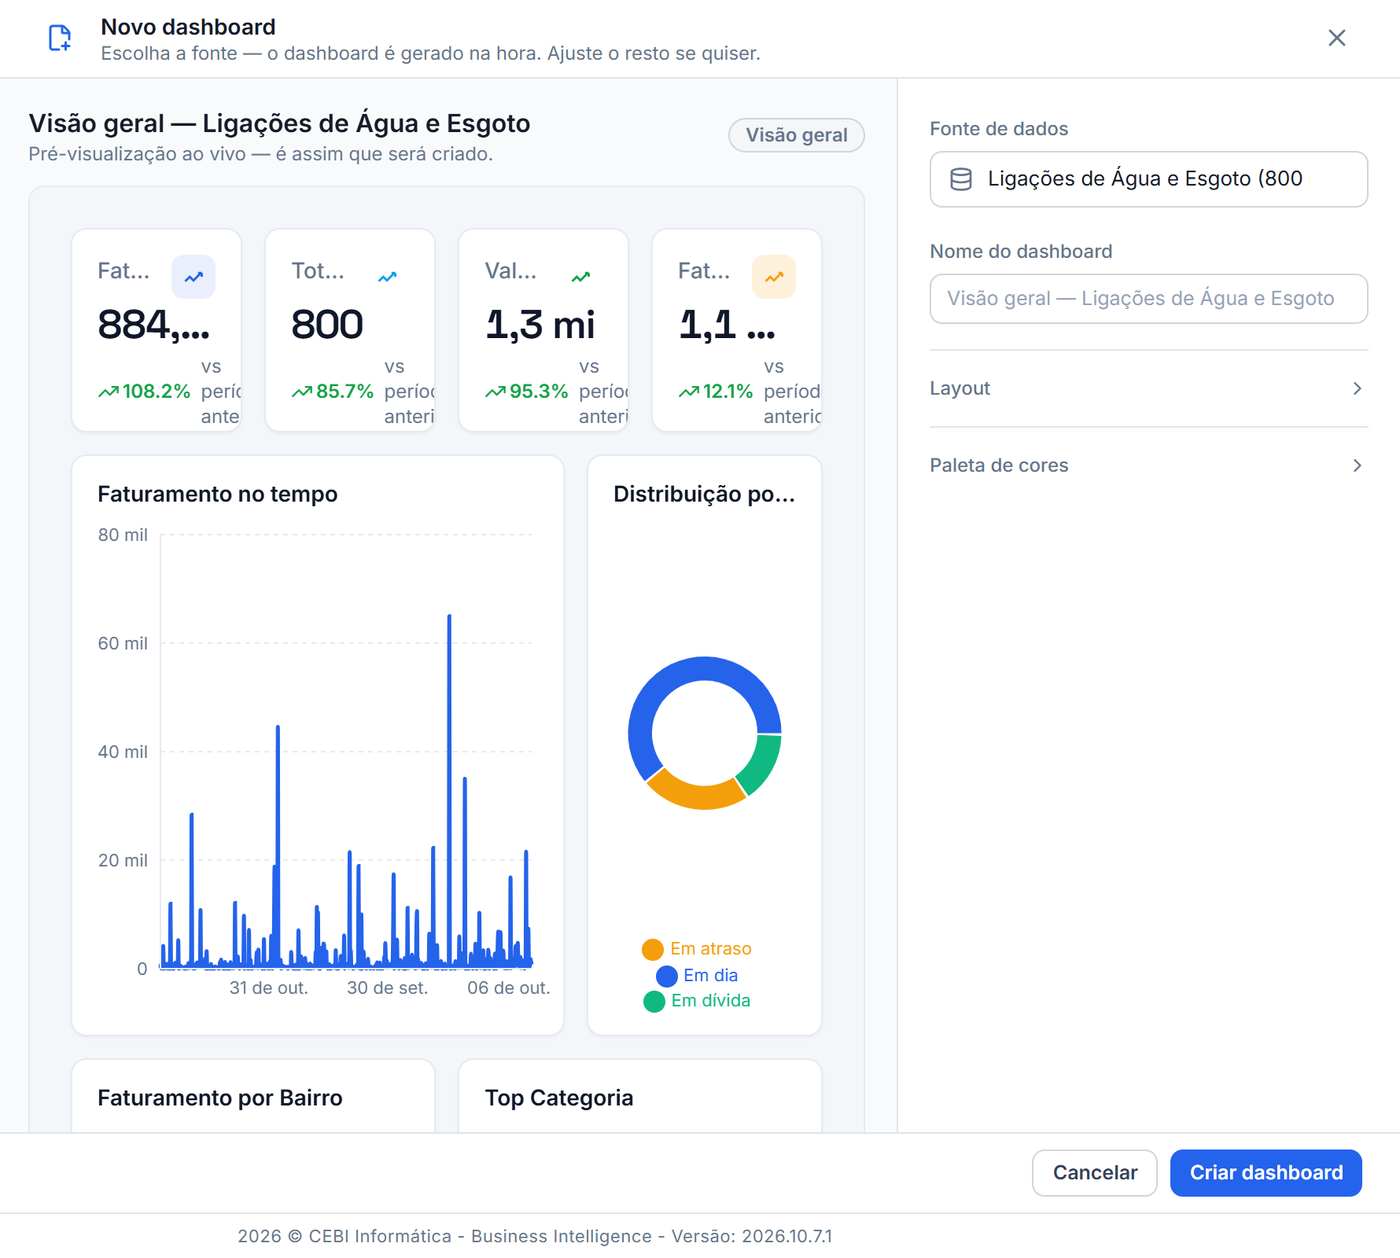Click the orange segment of donut chart

pyautogui.click(x=696, y=797)
